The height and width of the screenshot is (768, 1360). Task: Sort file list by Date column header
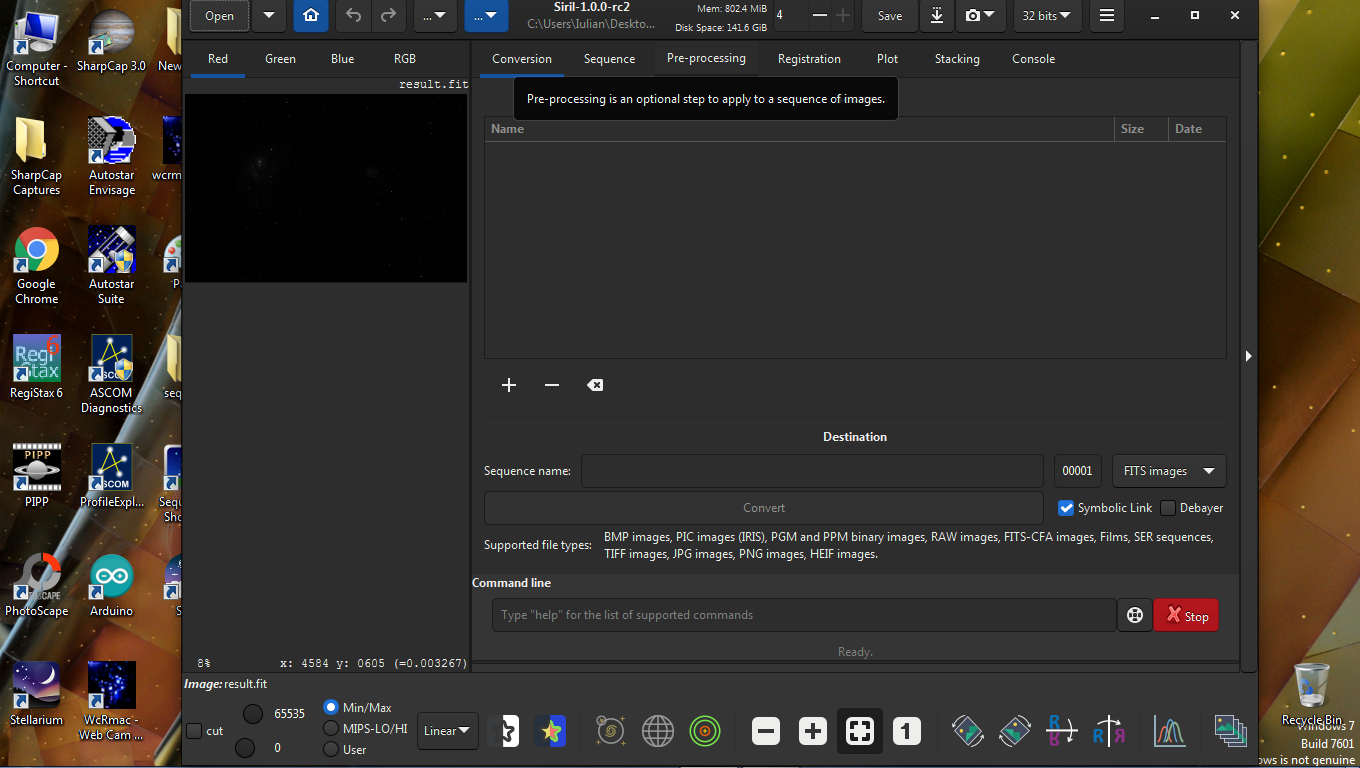point(1197,129)
